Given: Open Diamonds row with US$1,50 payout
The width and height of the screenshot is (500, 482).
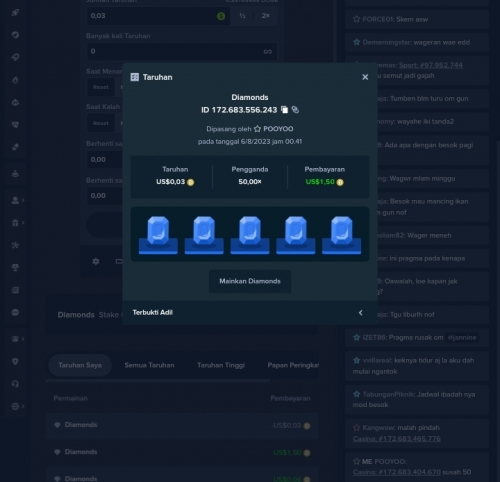Looking at the screenshot, I should tap(182, 452).
